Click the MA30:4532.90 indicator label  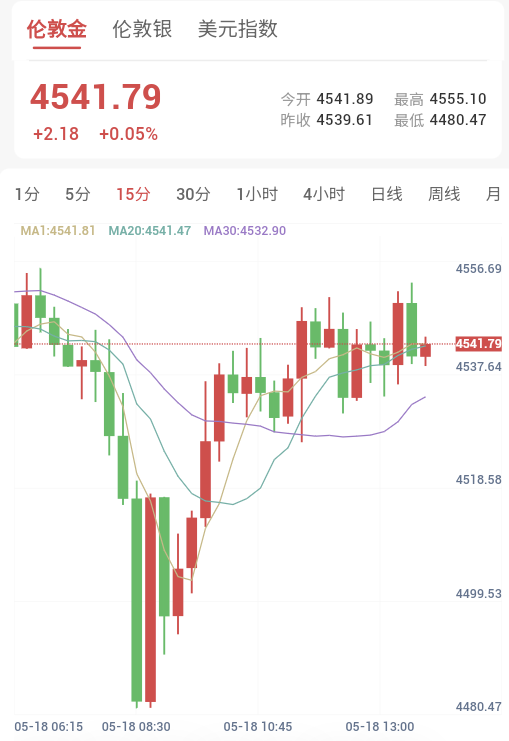(x=245, y=231)
